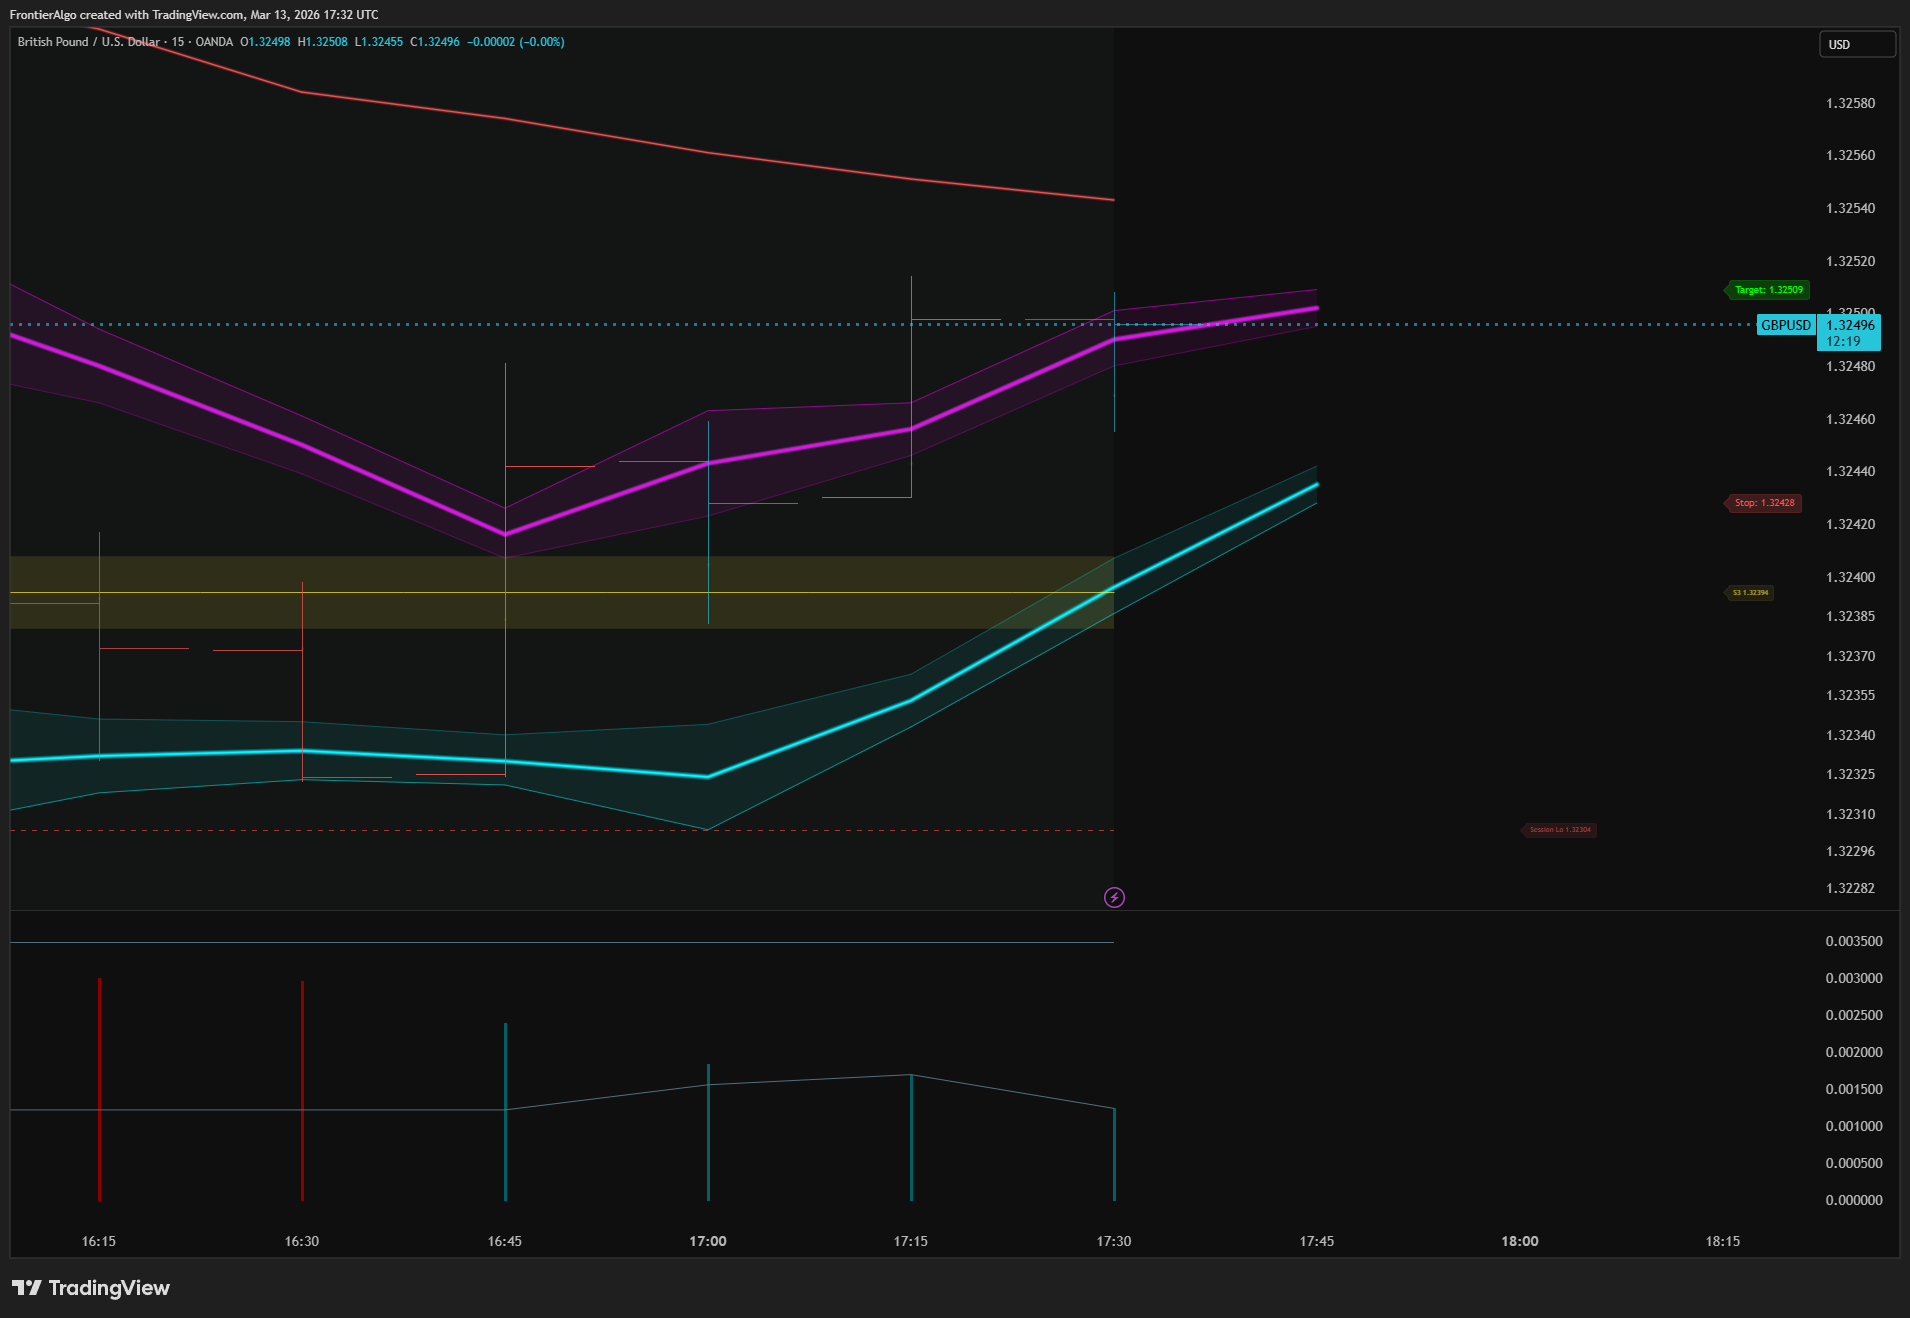Click the green Target 1.32509 label

[x=1767, y=290]
